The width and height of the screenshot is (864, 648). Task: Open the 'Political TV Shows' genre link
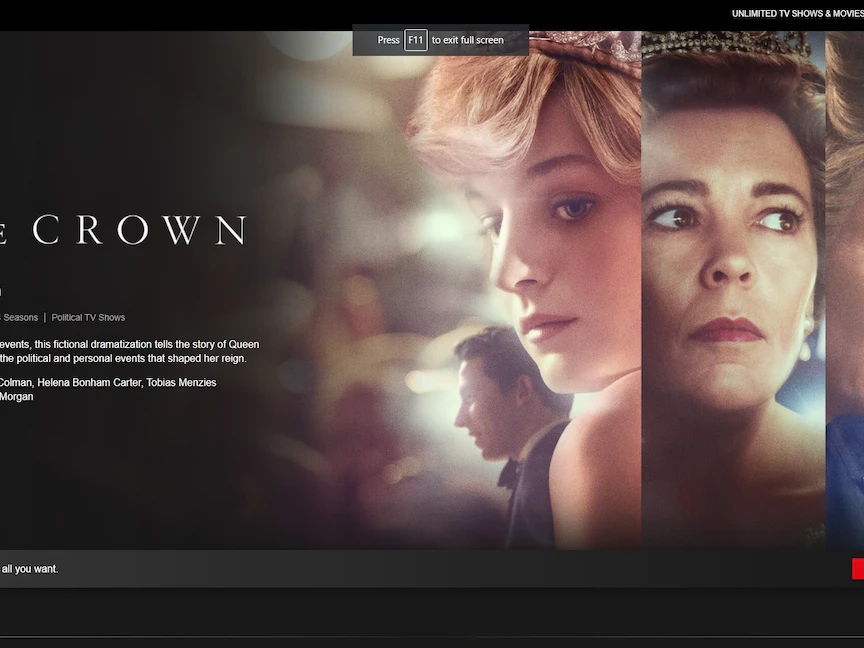88,318
